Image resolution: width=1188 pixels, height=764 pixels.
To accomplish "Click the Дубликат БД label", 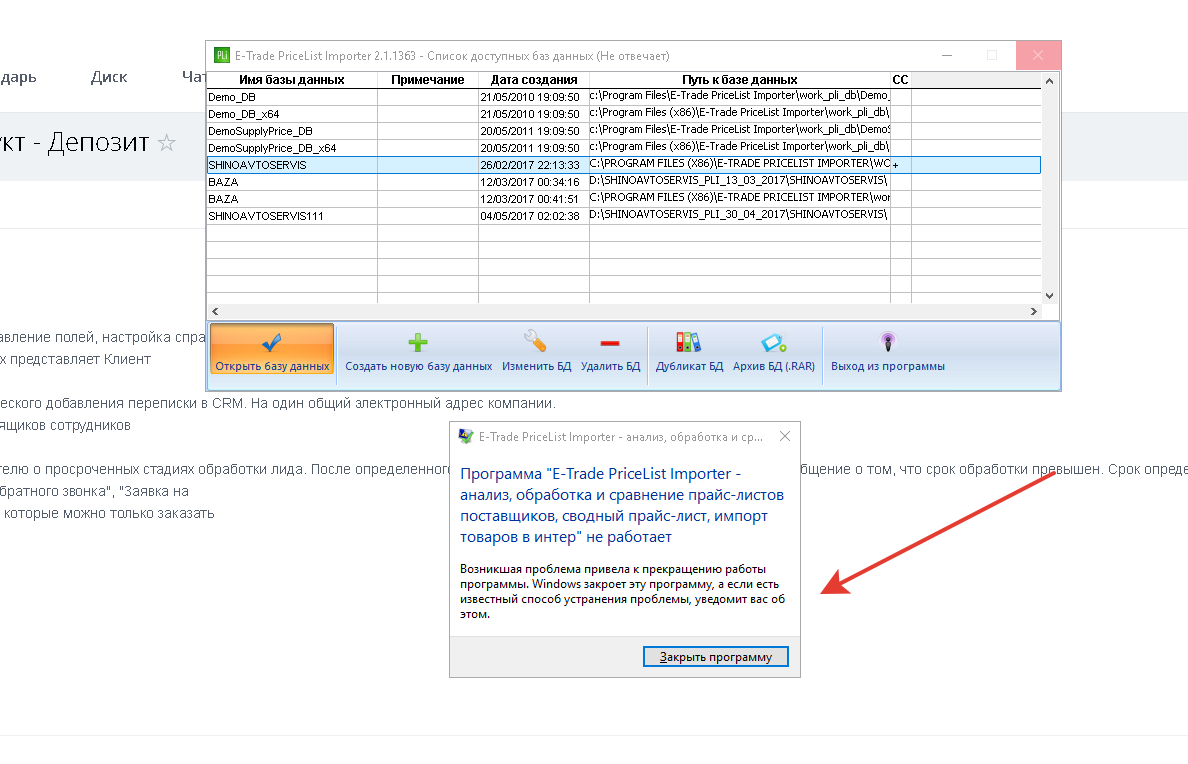I will pos(689,366).
